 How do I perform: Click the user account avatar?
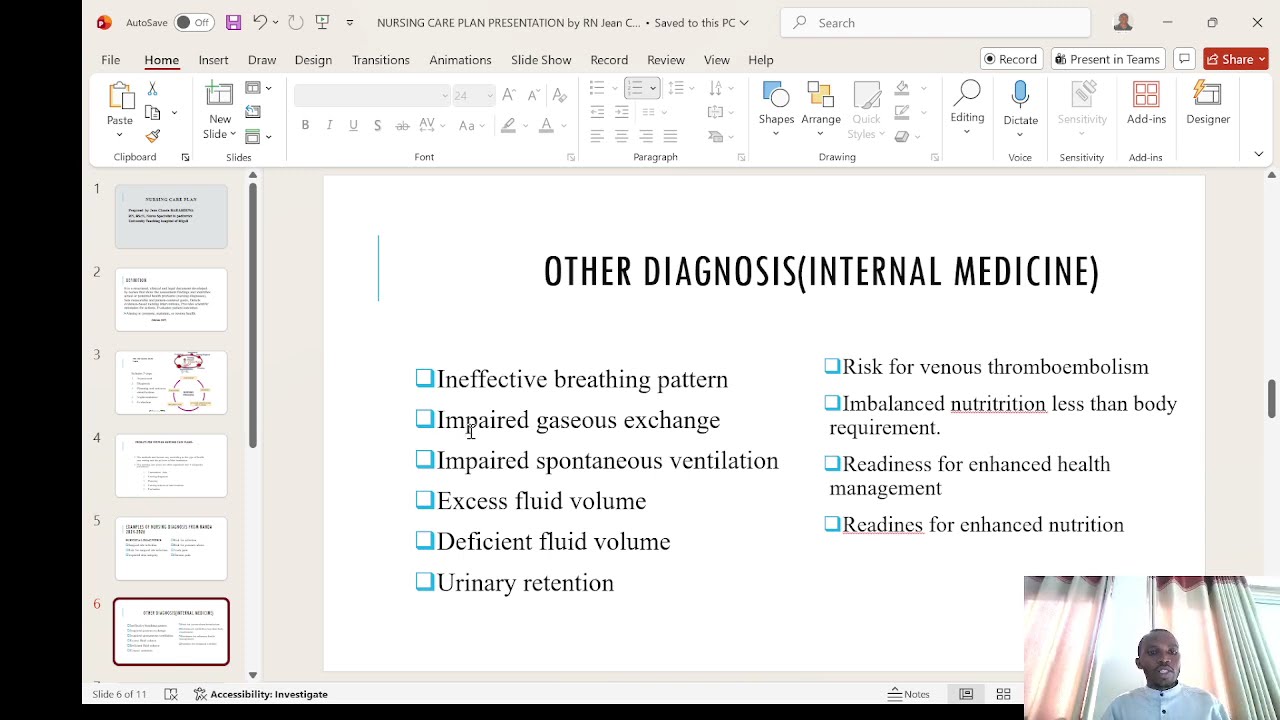pyautogui.click(x=1123, y=22)
